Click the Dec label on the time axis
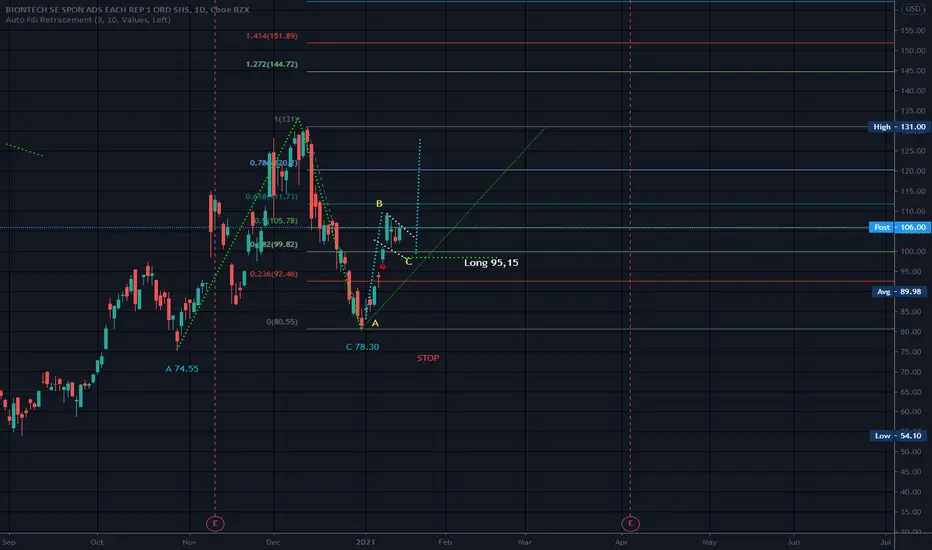This screenshot has height=550, width=932. 273,542
